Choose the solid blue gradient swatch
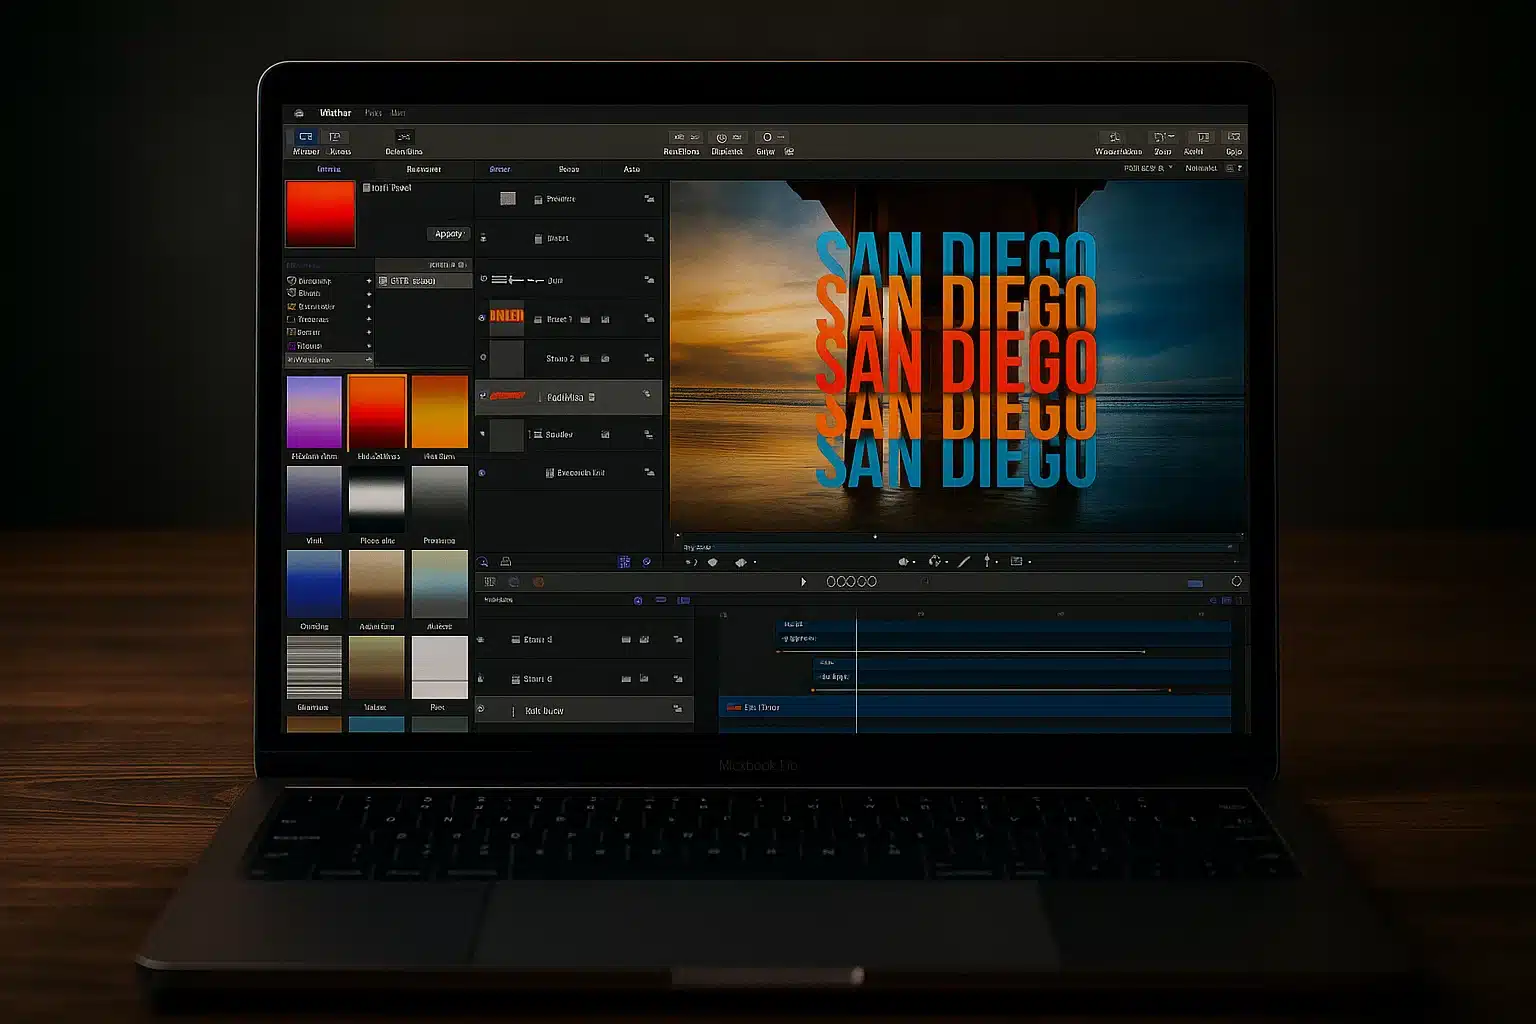1536x1024 pixels. (314, 584)
